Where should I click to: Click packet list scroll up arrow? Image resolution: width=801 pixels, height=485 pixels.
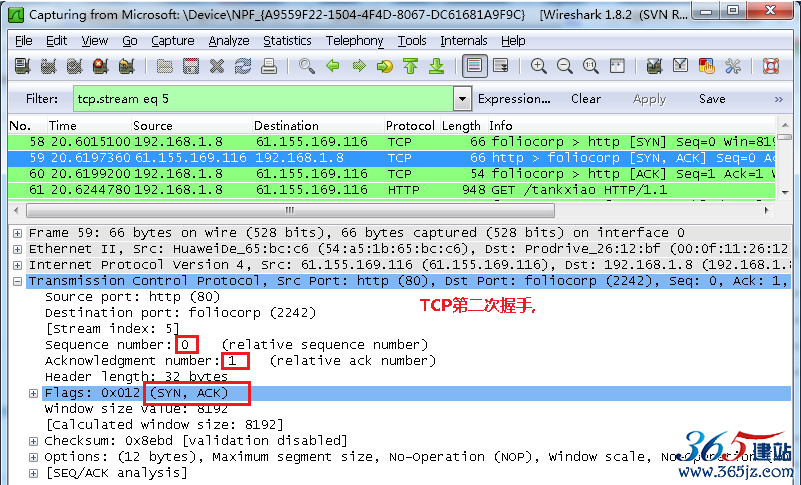[785, 125]
